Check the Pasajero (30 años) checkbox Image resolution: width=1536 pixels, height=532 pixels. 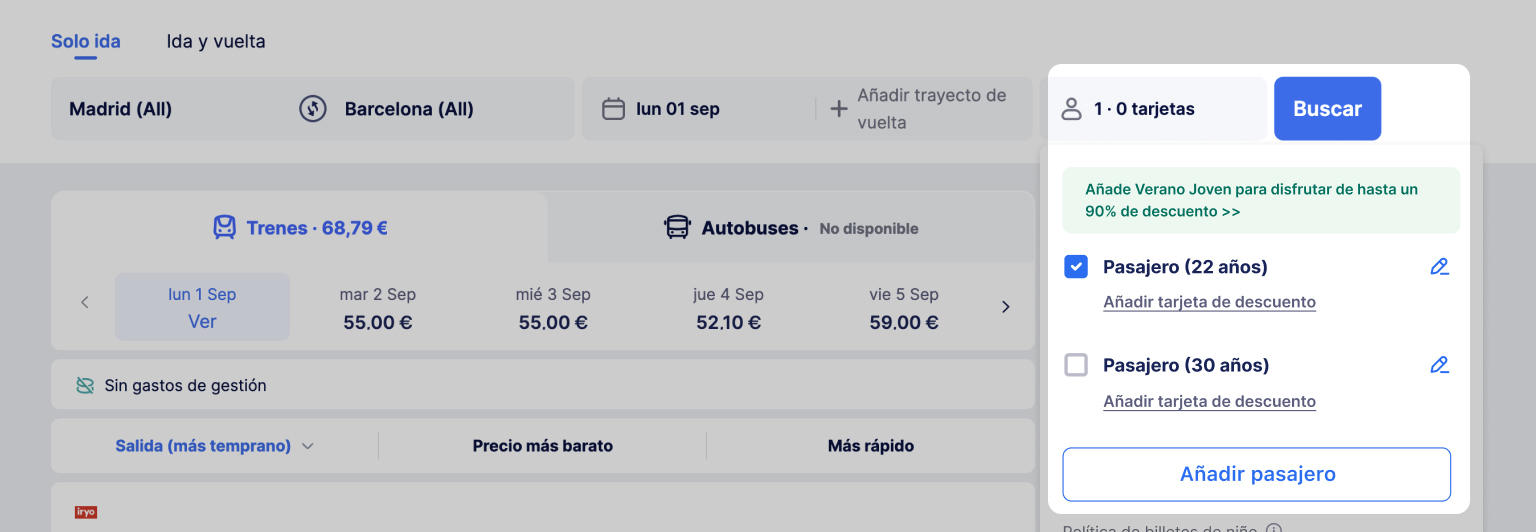click(x=1076, y=365)
